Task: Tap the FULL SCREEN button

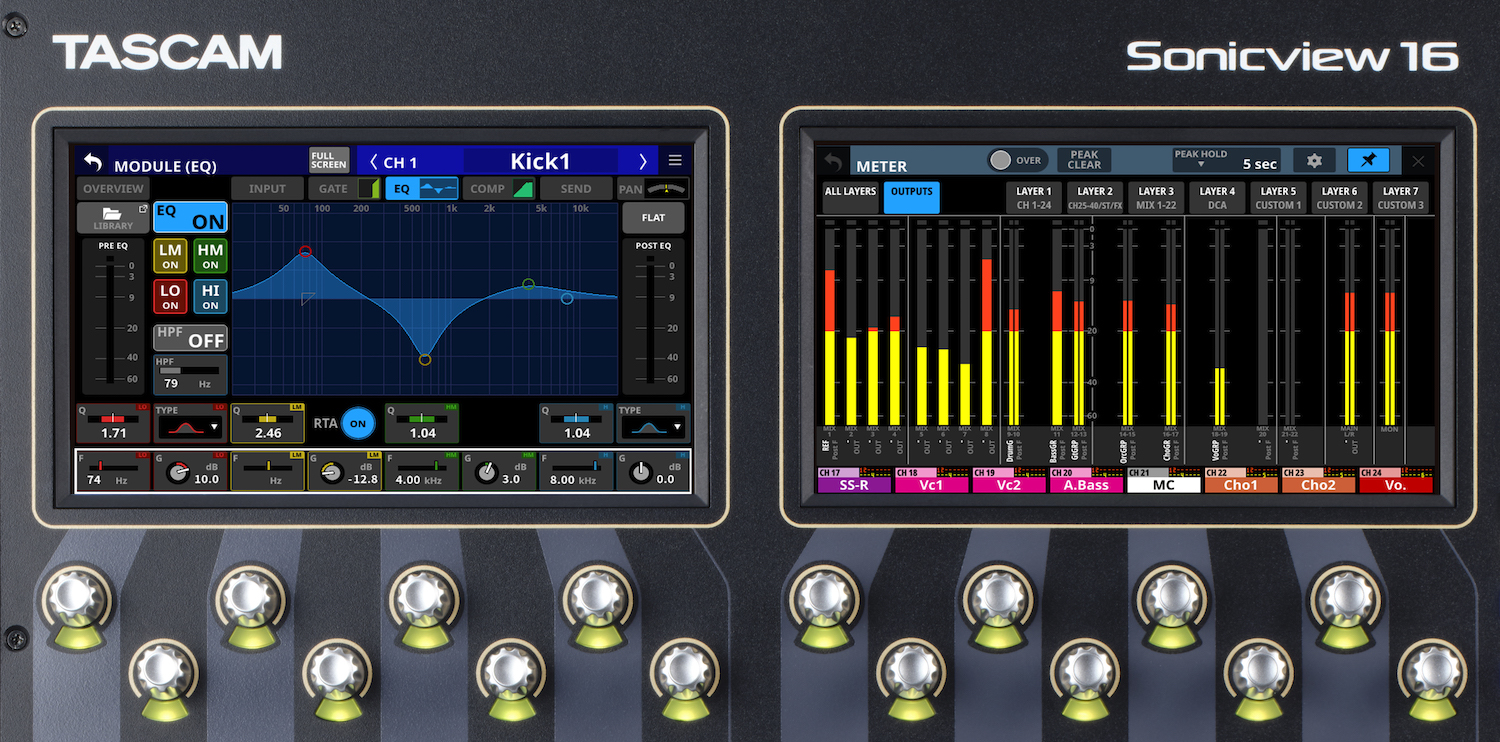Action: pos(329,161)
